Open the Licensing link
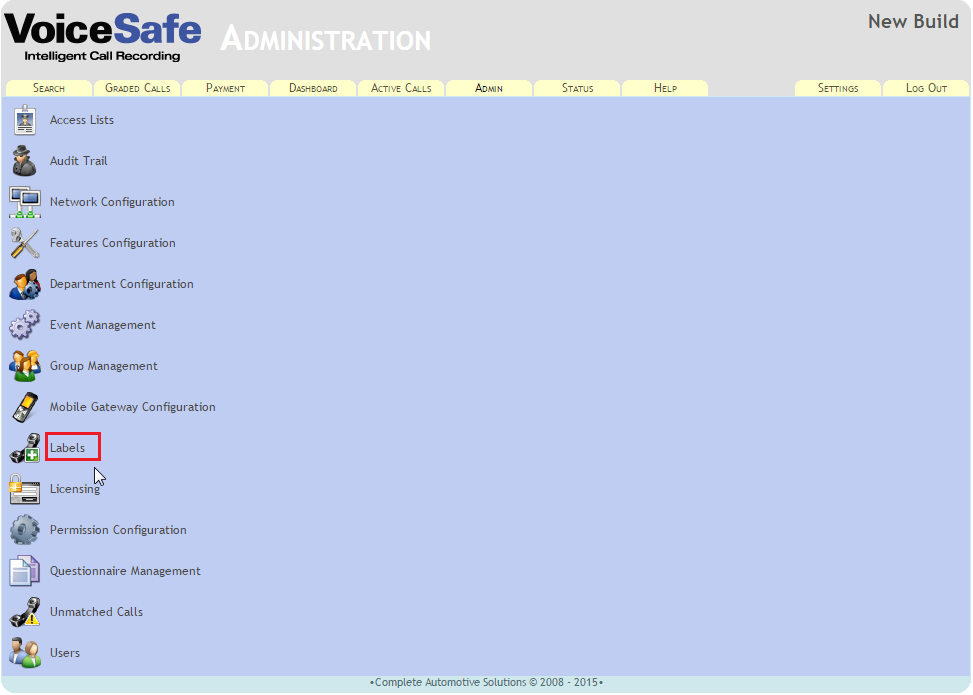The width and height of the screenshot is (973, 695). [x=74, y=488]
